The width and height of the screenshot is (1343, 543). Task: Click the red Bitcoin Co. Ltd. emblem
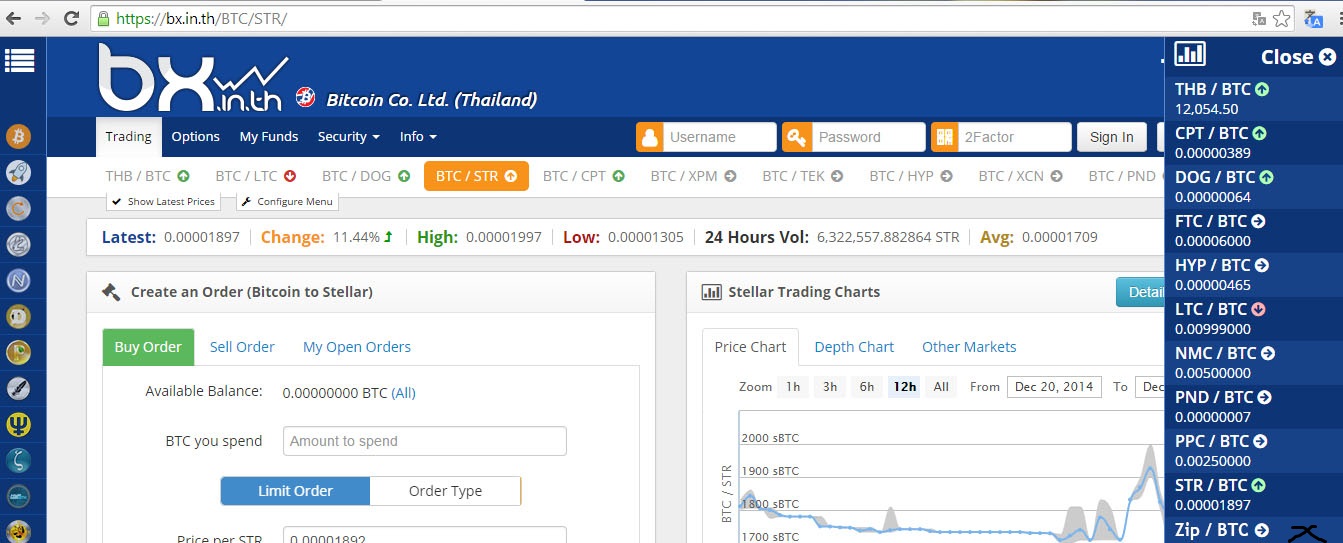point(305,98)
